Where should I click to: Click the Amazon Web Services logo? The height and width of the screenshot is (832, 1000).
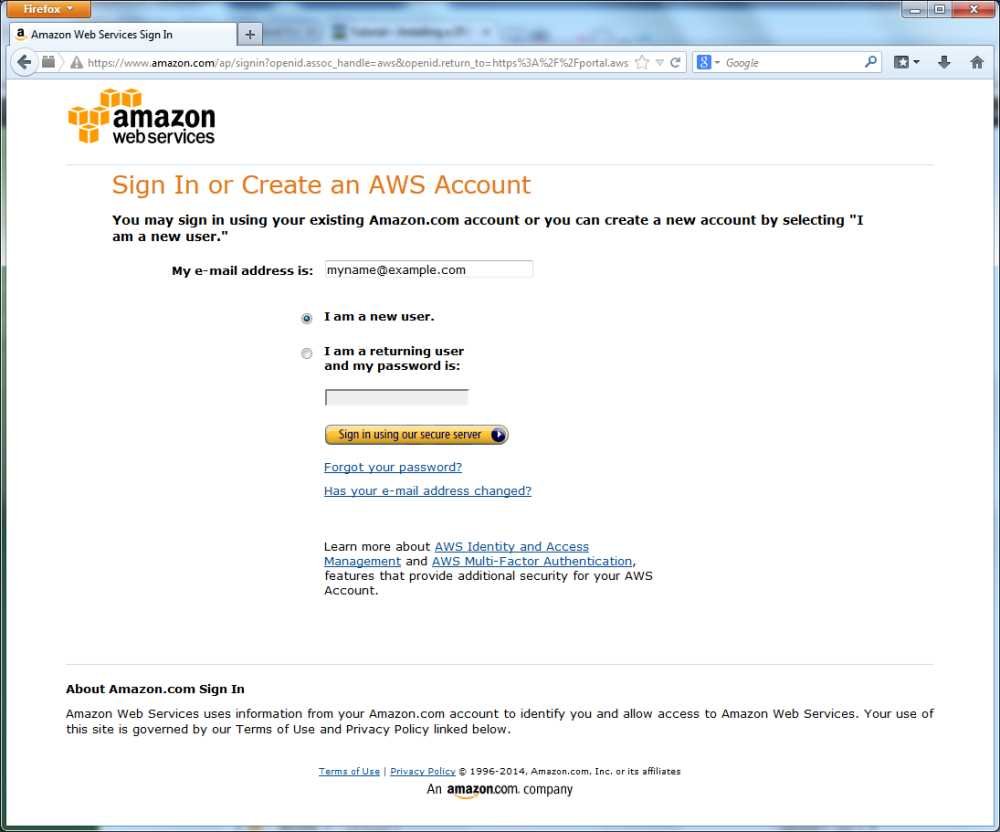click(x=142, y=116)
